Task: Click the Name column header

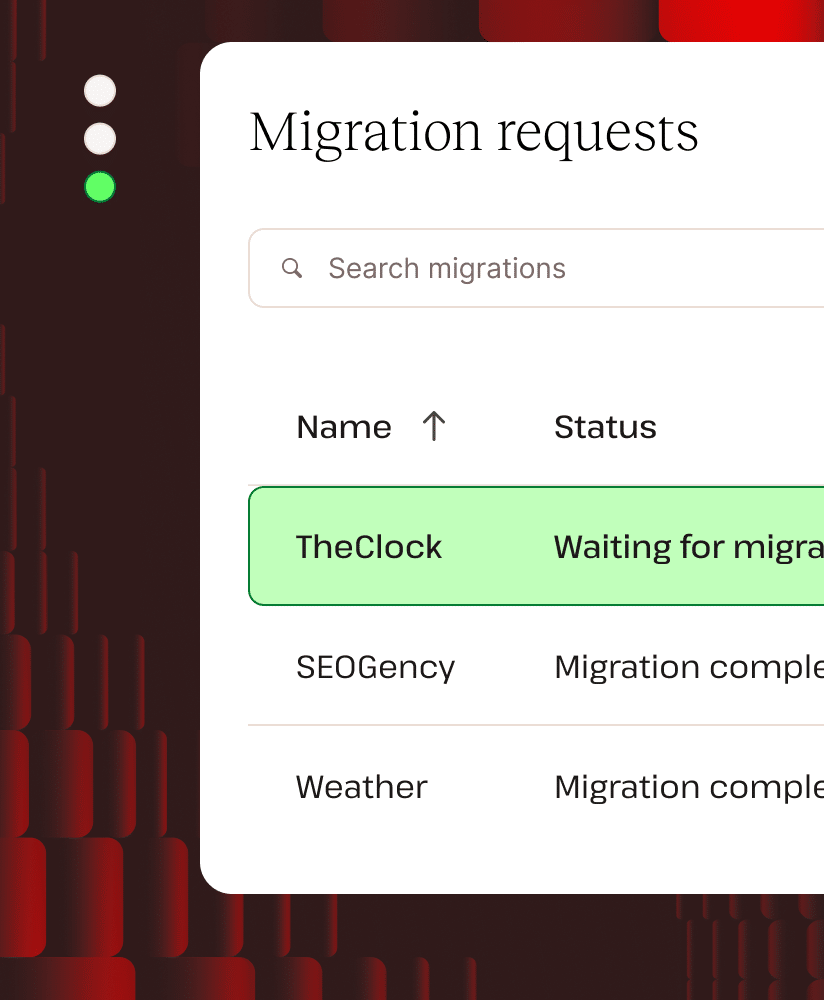Action: pyautogui.click(x=343, y=426)
